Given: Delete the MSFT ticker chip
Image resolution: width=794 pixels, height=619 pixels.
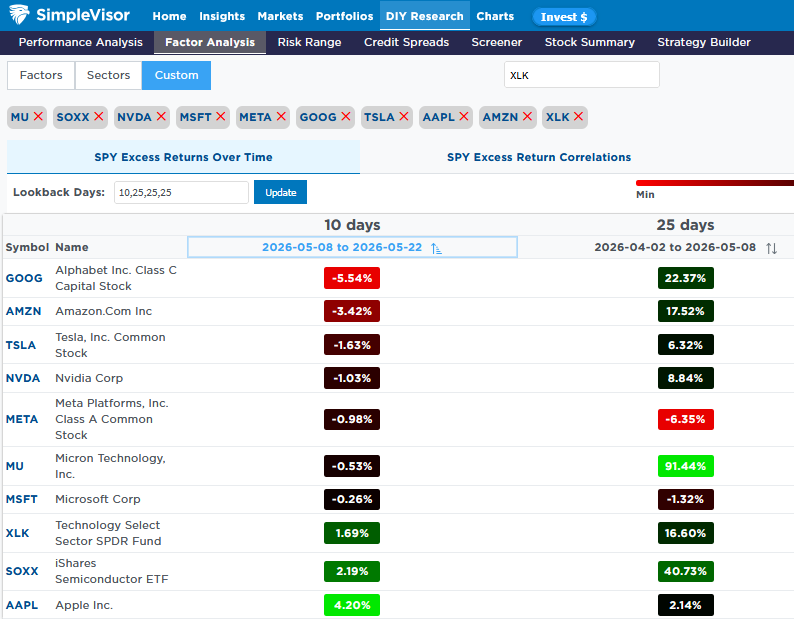Looking at the screenshot, I should 221,117.
